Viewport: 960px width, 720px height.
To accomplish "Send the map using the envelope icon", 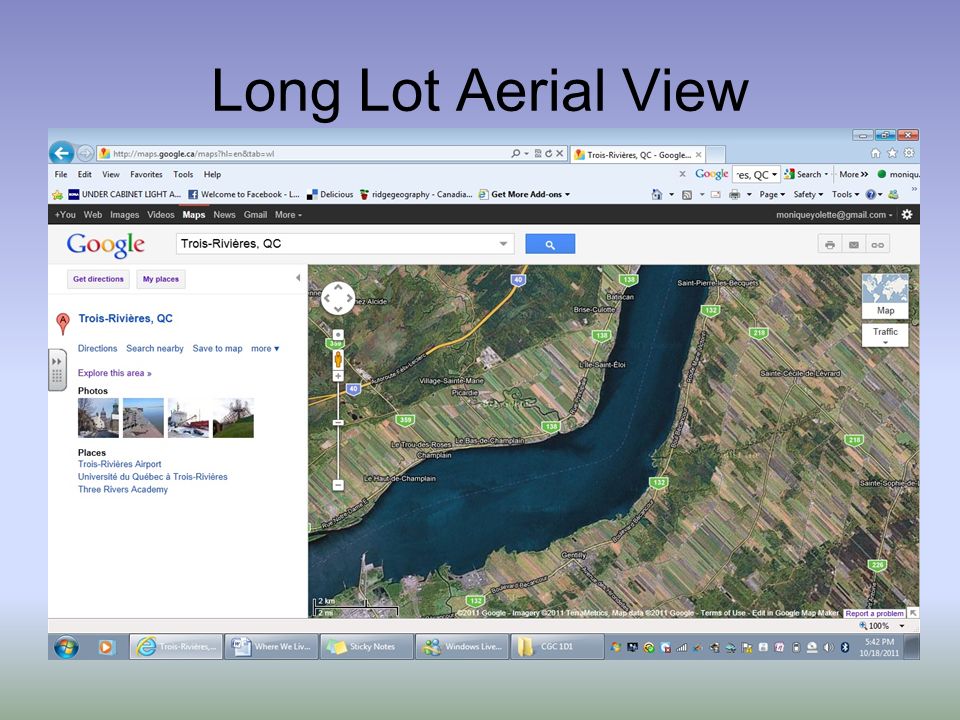I will (853, 245).
